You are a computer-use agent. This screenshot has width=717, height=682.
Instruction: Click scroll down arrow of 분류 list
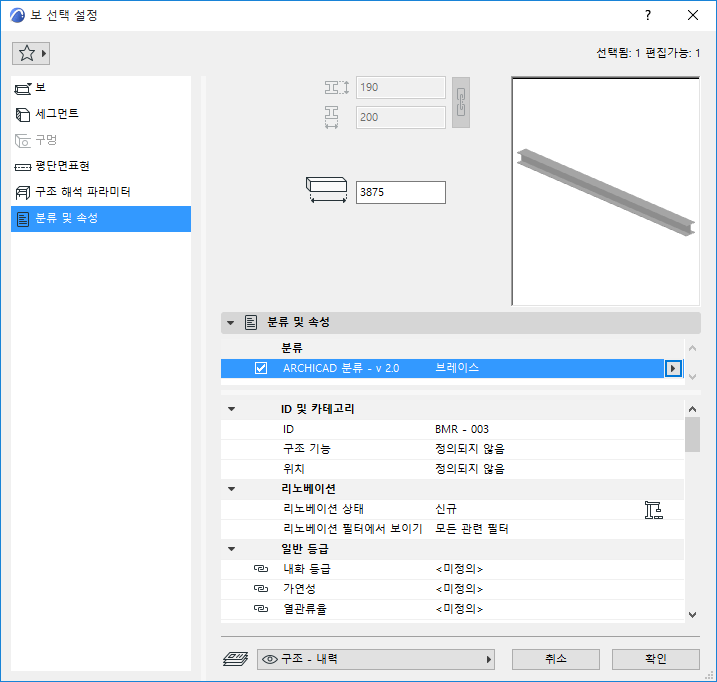click(x=693, y=377)
